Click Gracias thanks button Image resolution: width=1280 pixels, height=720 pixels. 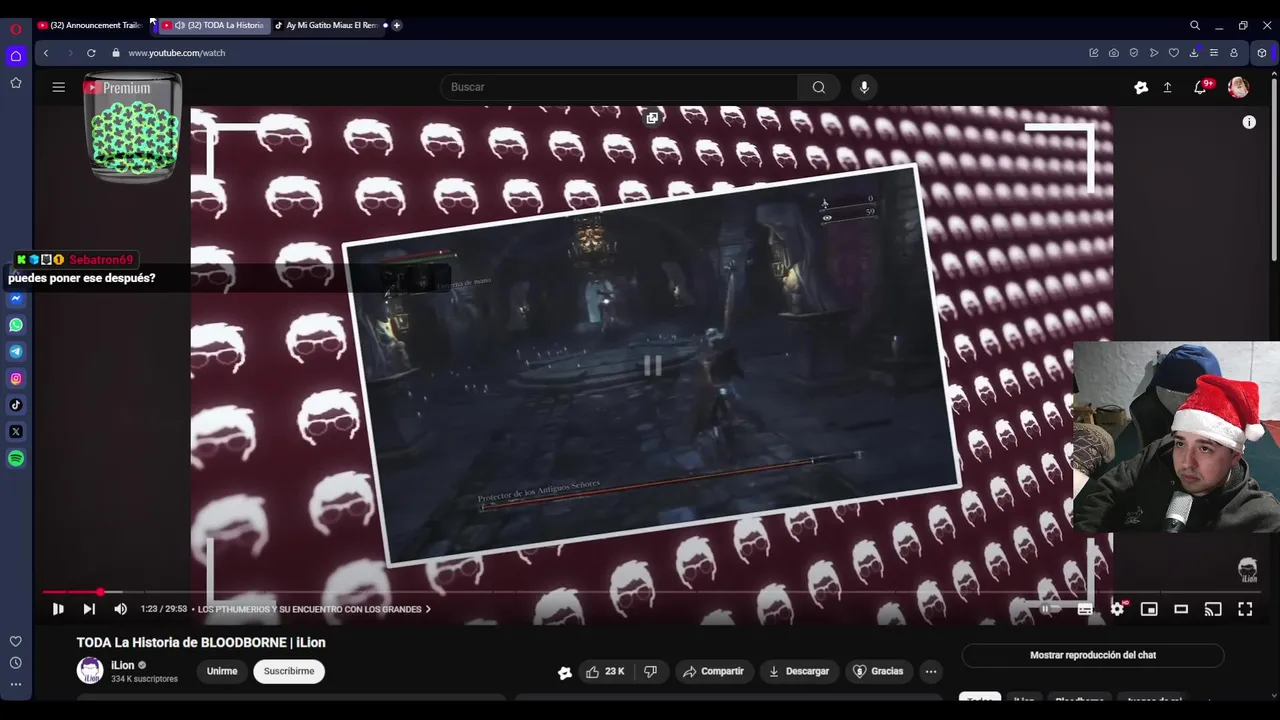click(x=877, y=671)
